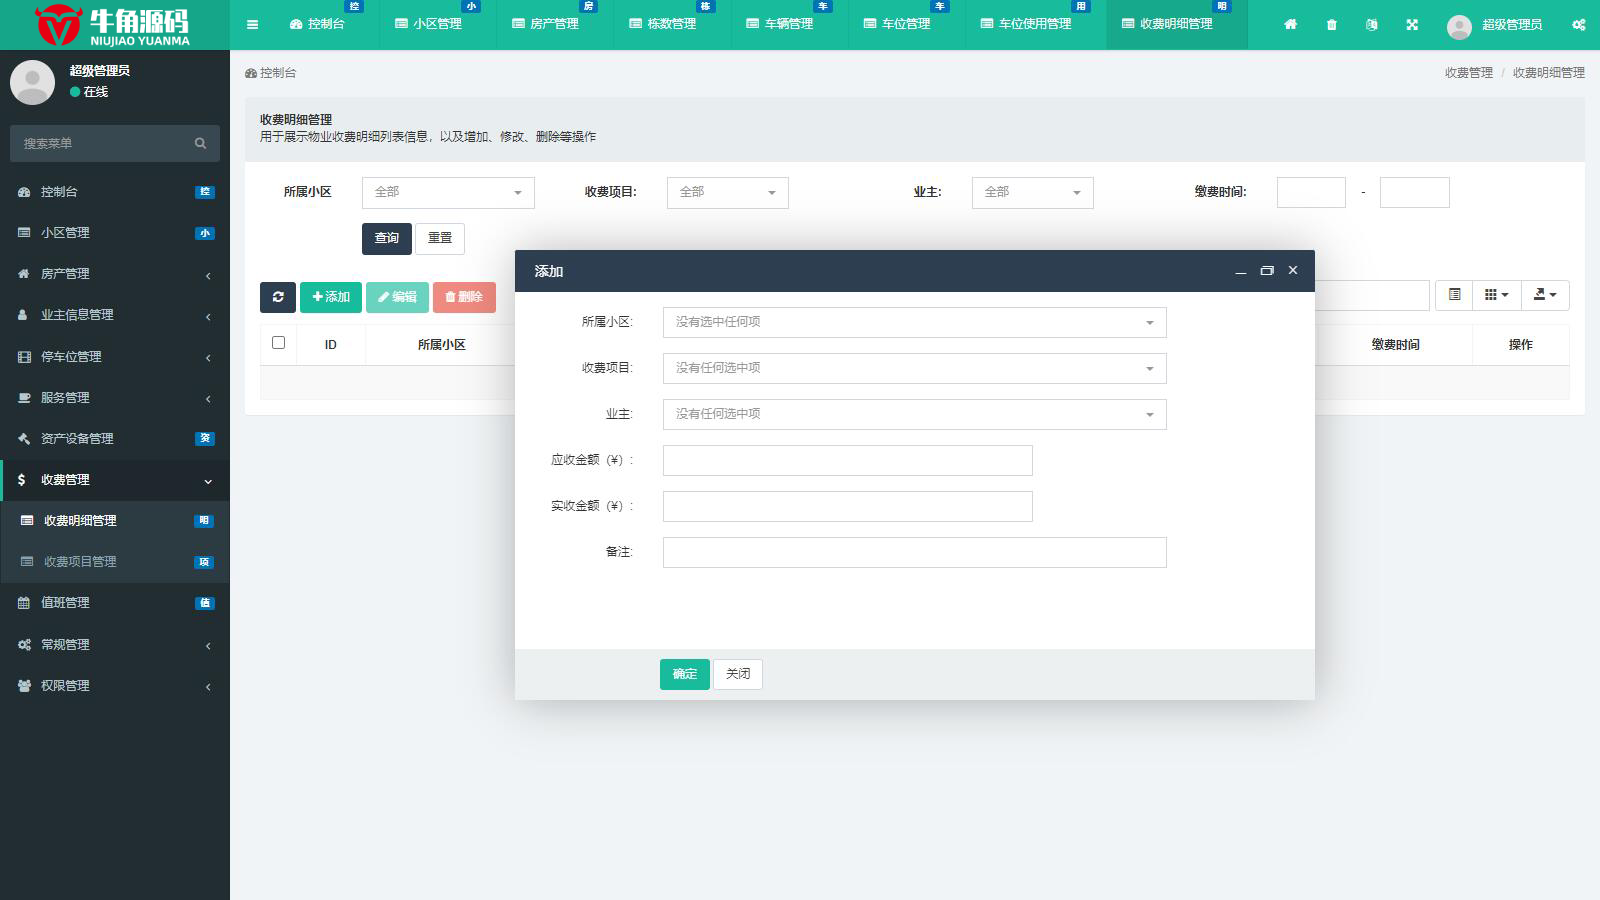Viewport: 1600px width, 900px height.
Task: Toggle table view icon in toolbar
Action: pyautogui.click(x=1454, y=295)
